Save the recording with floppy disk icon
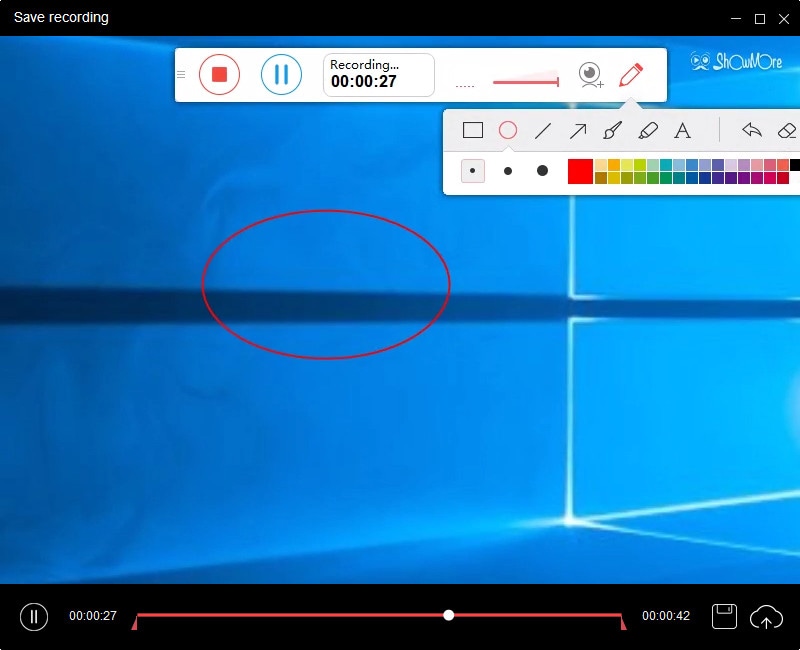The height and width of the screenshot is (650, 800). (724, 616)
